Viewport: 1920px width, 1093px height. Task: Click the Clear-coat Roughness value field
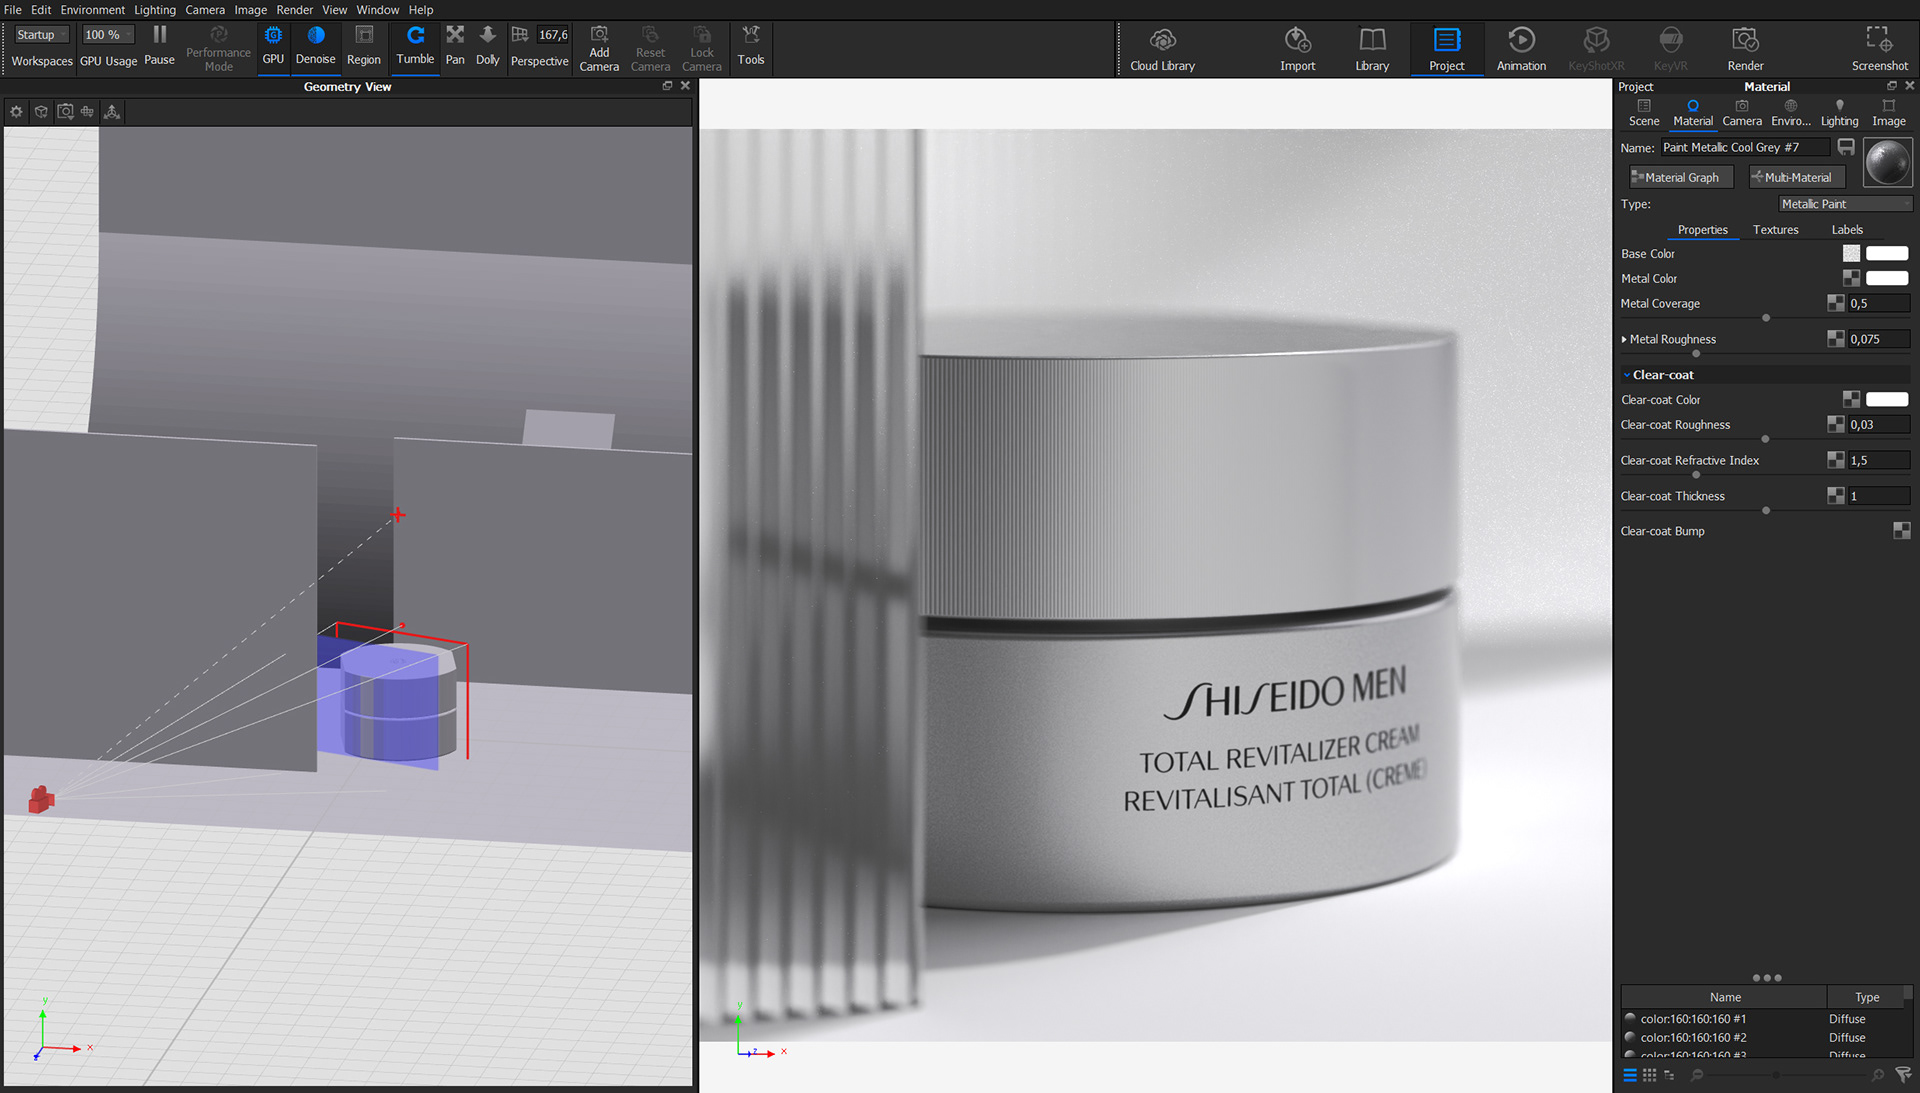point(1877,425)
